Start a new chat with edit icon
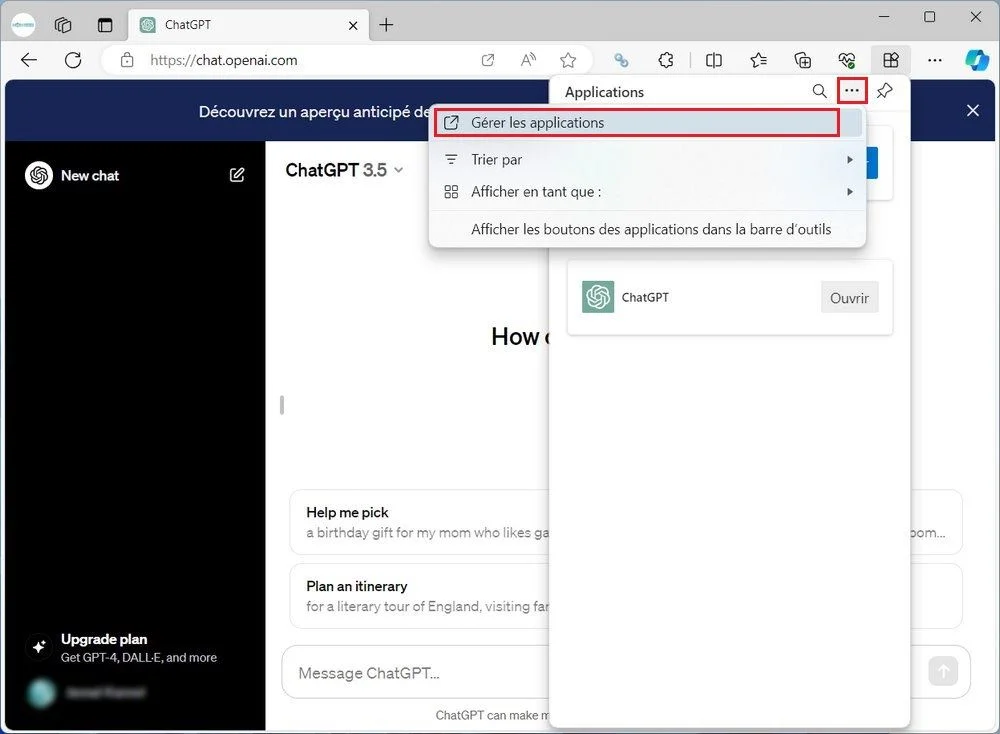1000x734 pixels. [237, 175]
